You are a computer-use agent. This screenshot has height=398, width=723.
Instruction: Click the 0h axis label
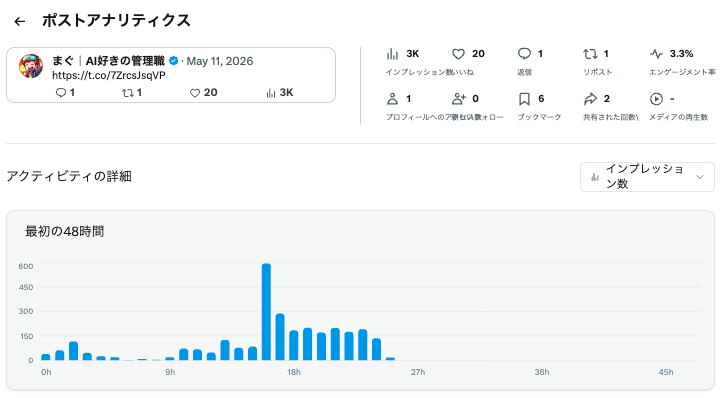(46, 372)
